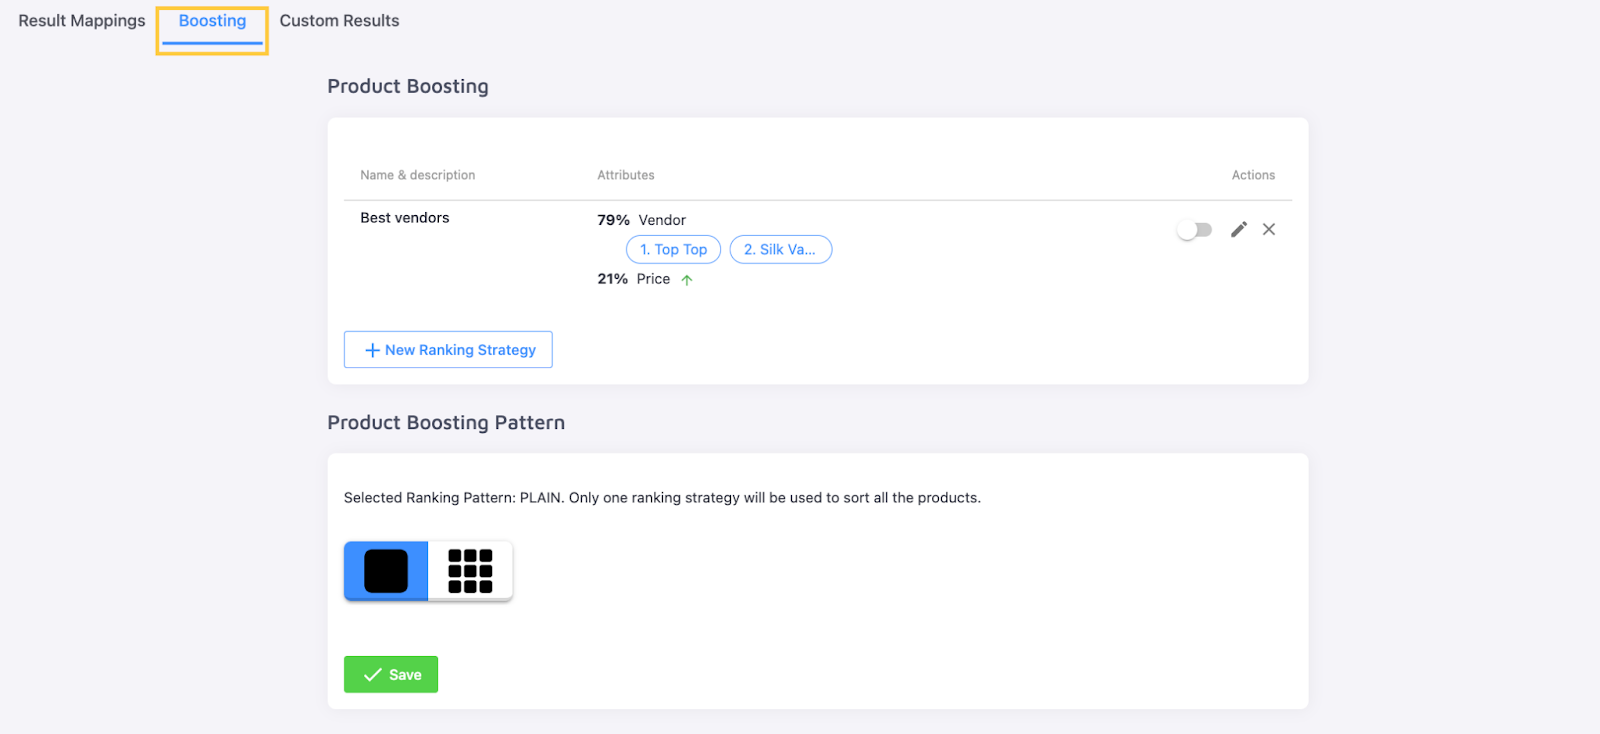Click the "1. Top Top" vendor chip
Image resolution: width=1600 pixels, height=734 pixels.
pos(673,250)
